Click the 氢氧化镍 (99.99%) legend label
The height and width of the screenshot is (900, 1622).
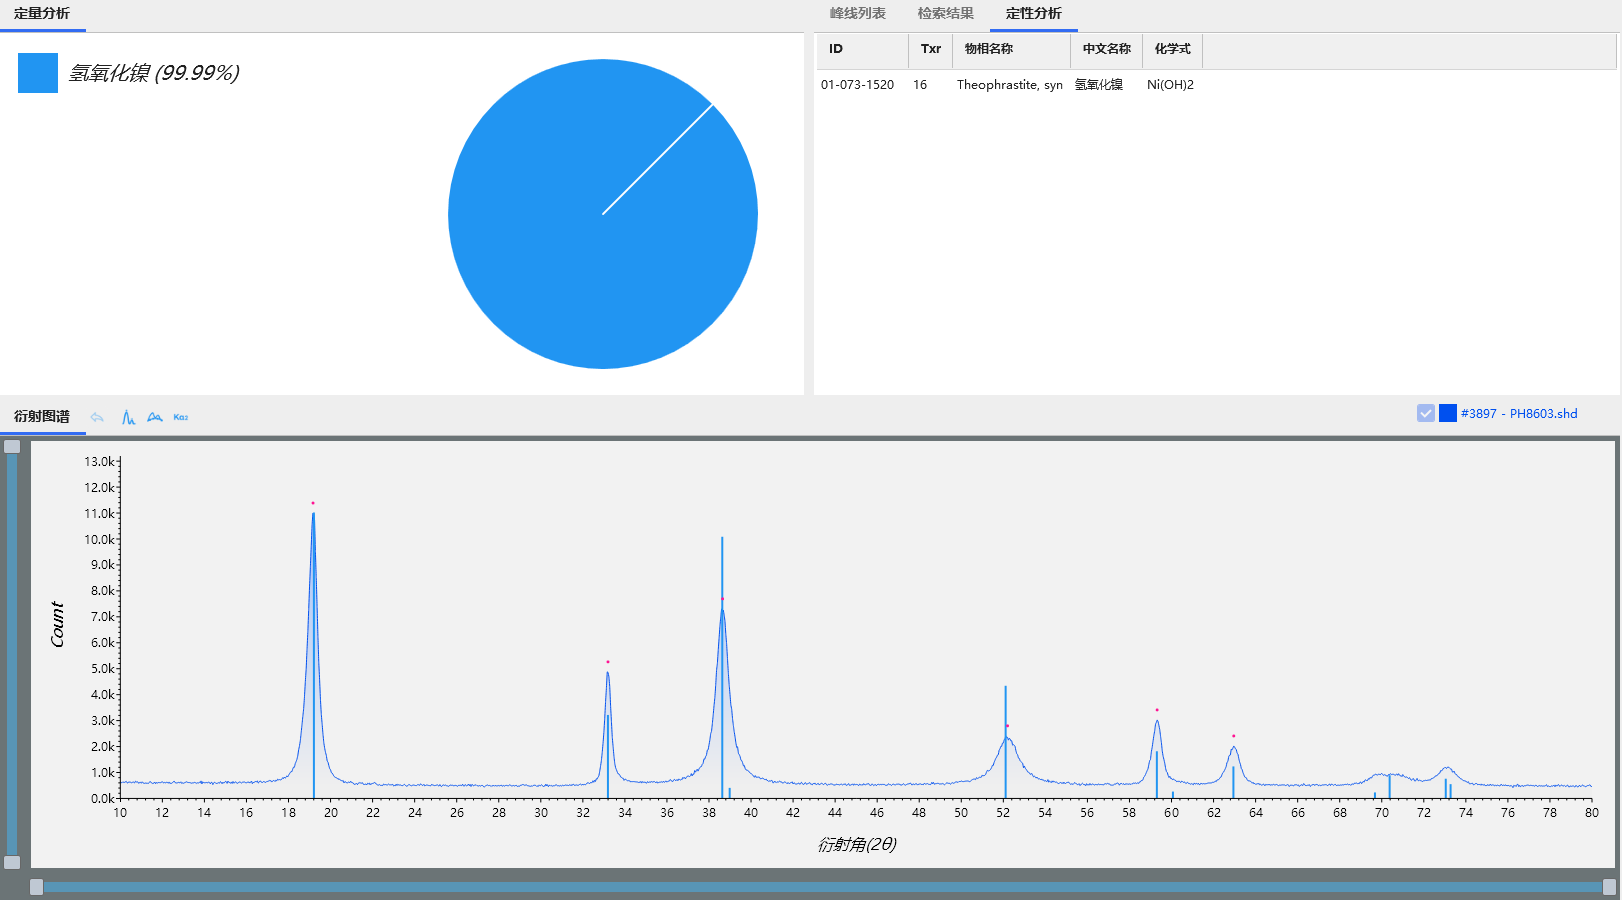[154, 73]
